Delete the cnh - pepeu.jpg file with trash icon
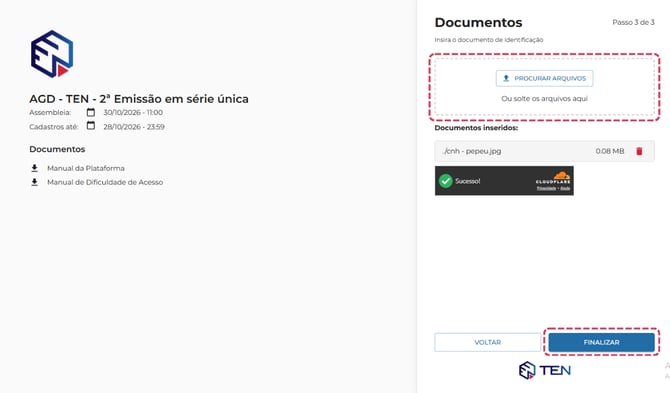 tap(639, 151)
